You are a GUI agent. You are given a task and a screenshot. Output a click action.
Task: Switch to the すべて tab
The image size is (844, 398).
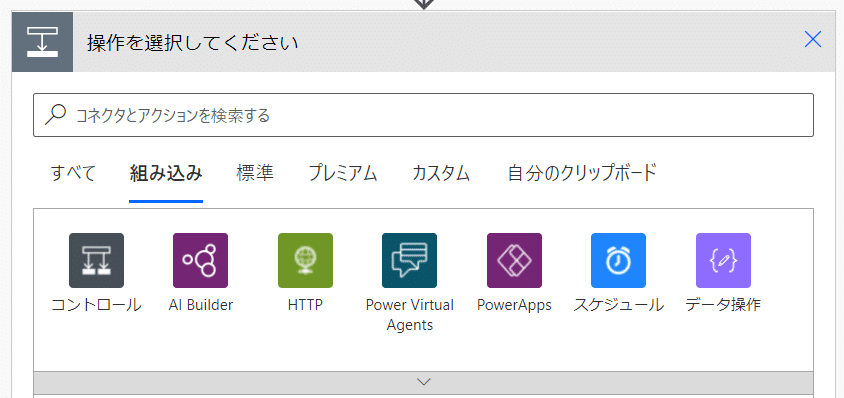tap(73, 173)
